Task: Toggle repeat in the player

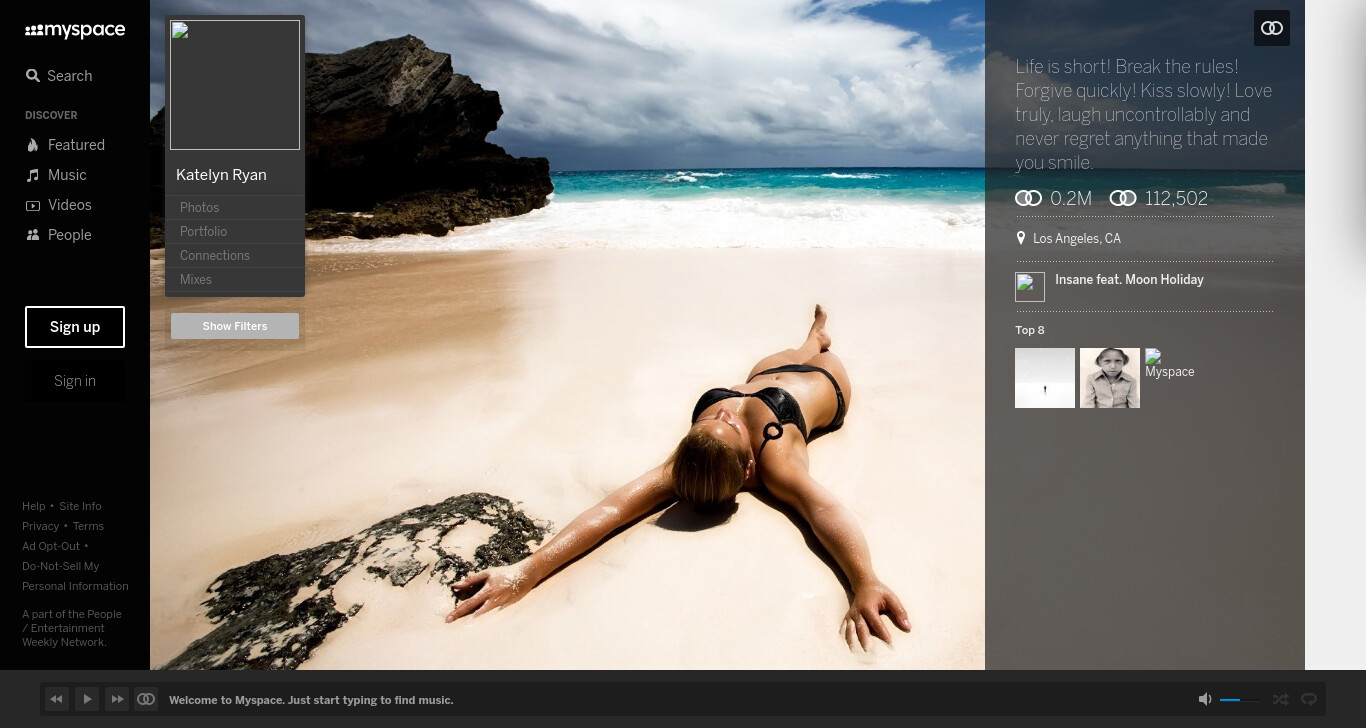Action: click(x=1308, y=699)
